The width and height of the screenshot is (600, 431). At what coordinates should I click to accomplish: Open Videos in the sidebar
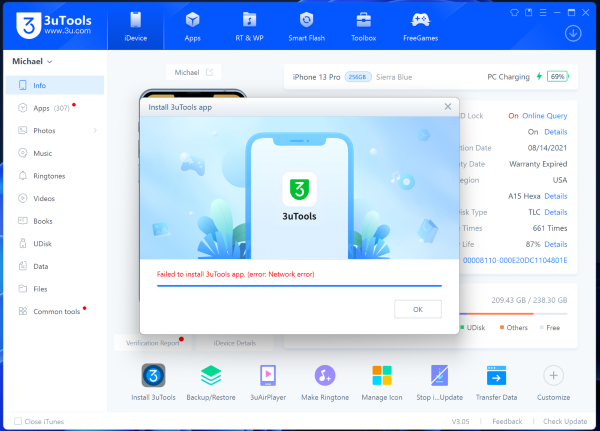[55, 198]
